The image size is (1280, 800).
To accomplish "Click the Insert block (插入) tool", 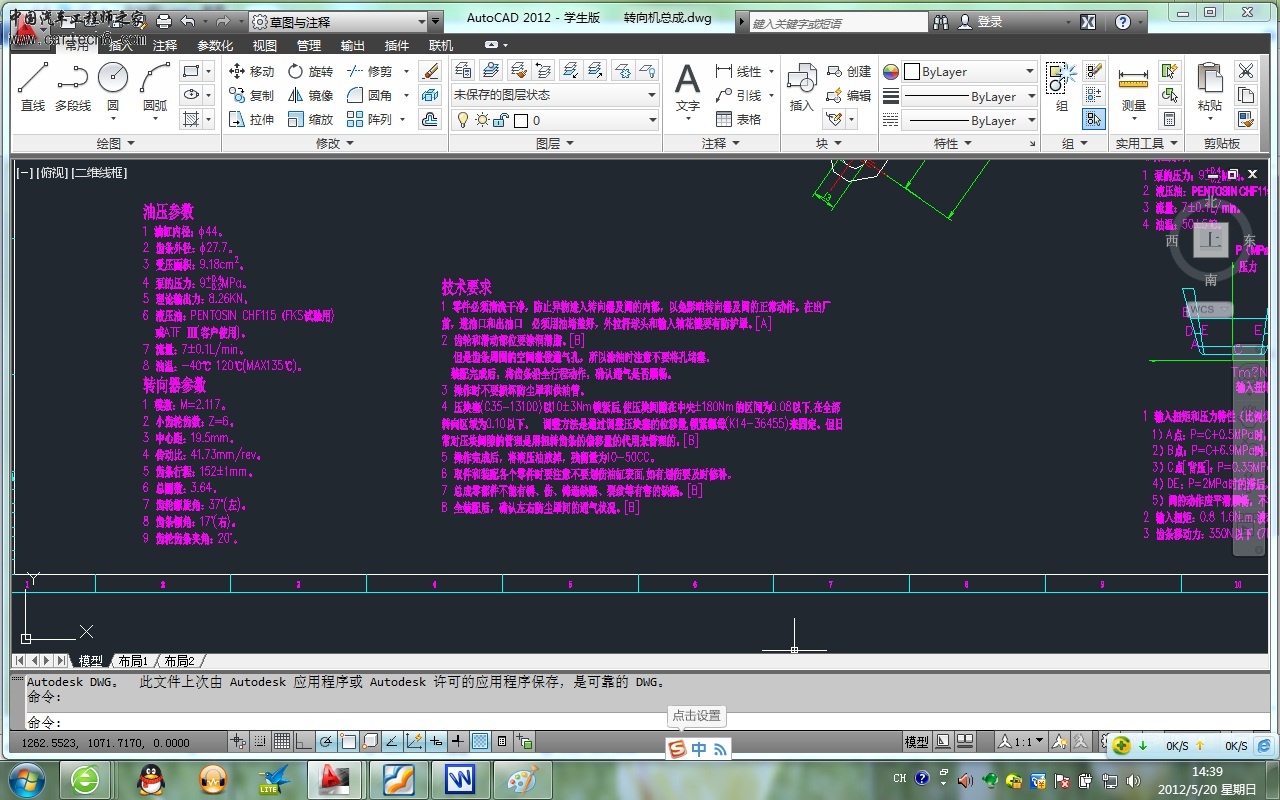I will (x=802, y=87).
